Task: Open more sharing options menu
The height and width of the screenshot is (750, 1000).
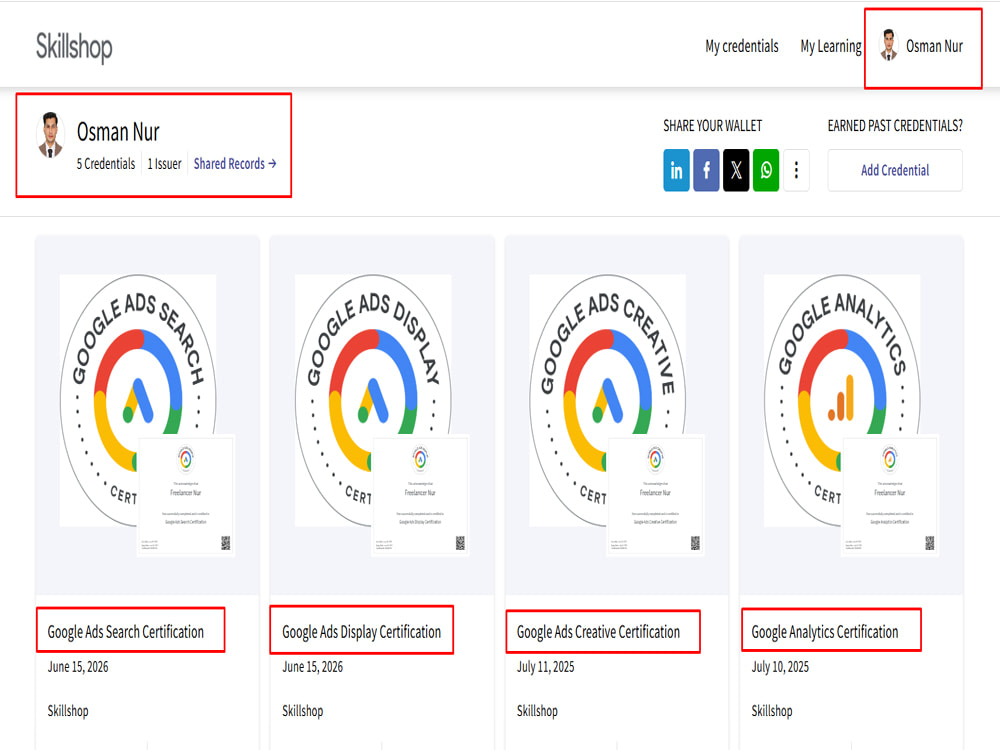Action: click(796, 170)
